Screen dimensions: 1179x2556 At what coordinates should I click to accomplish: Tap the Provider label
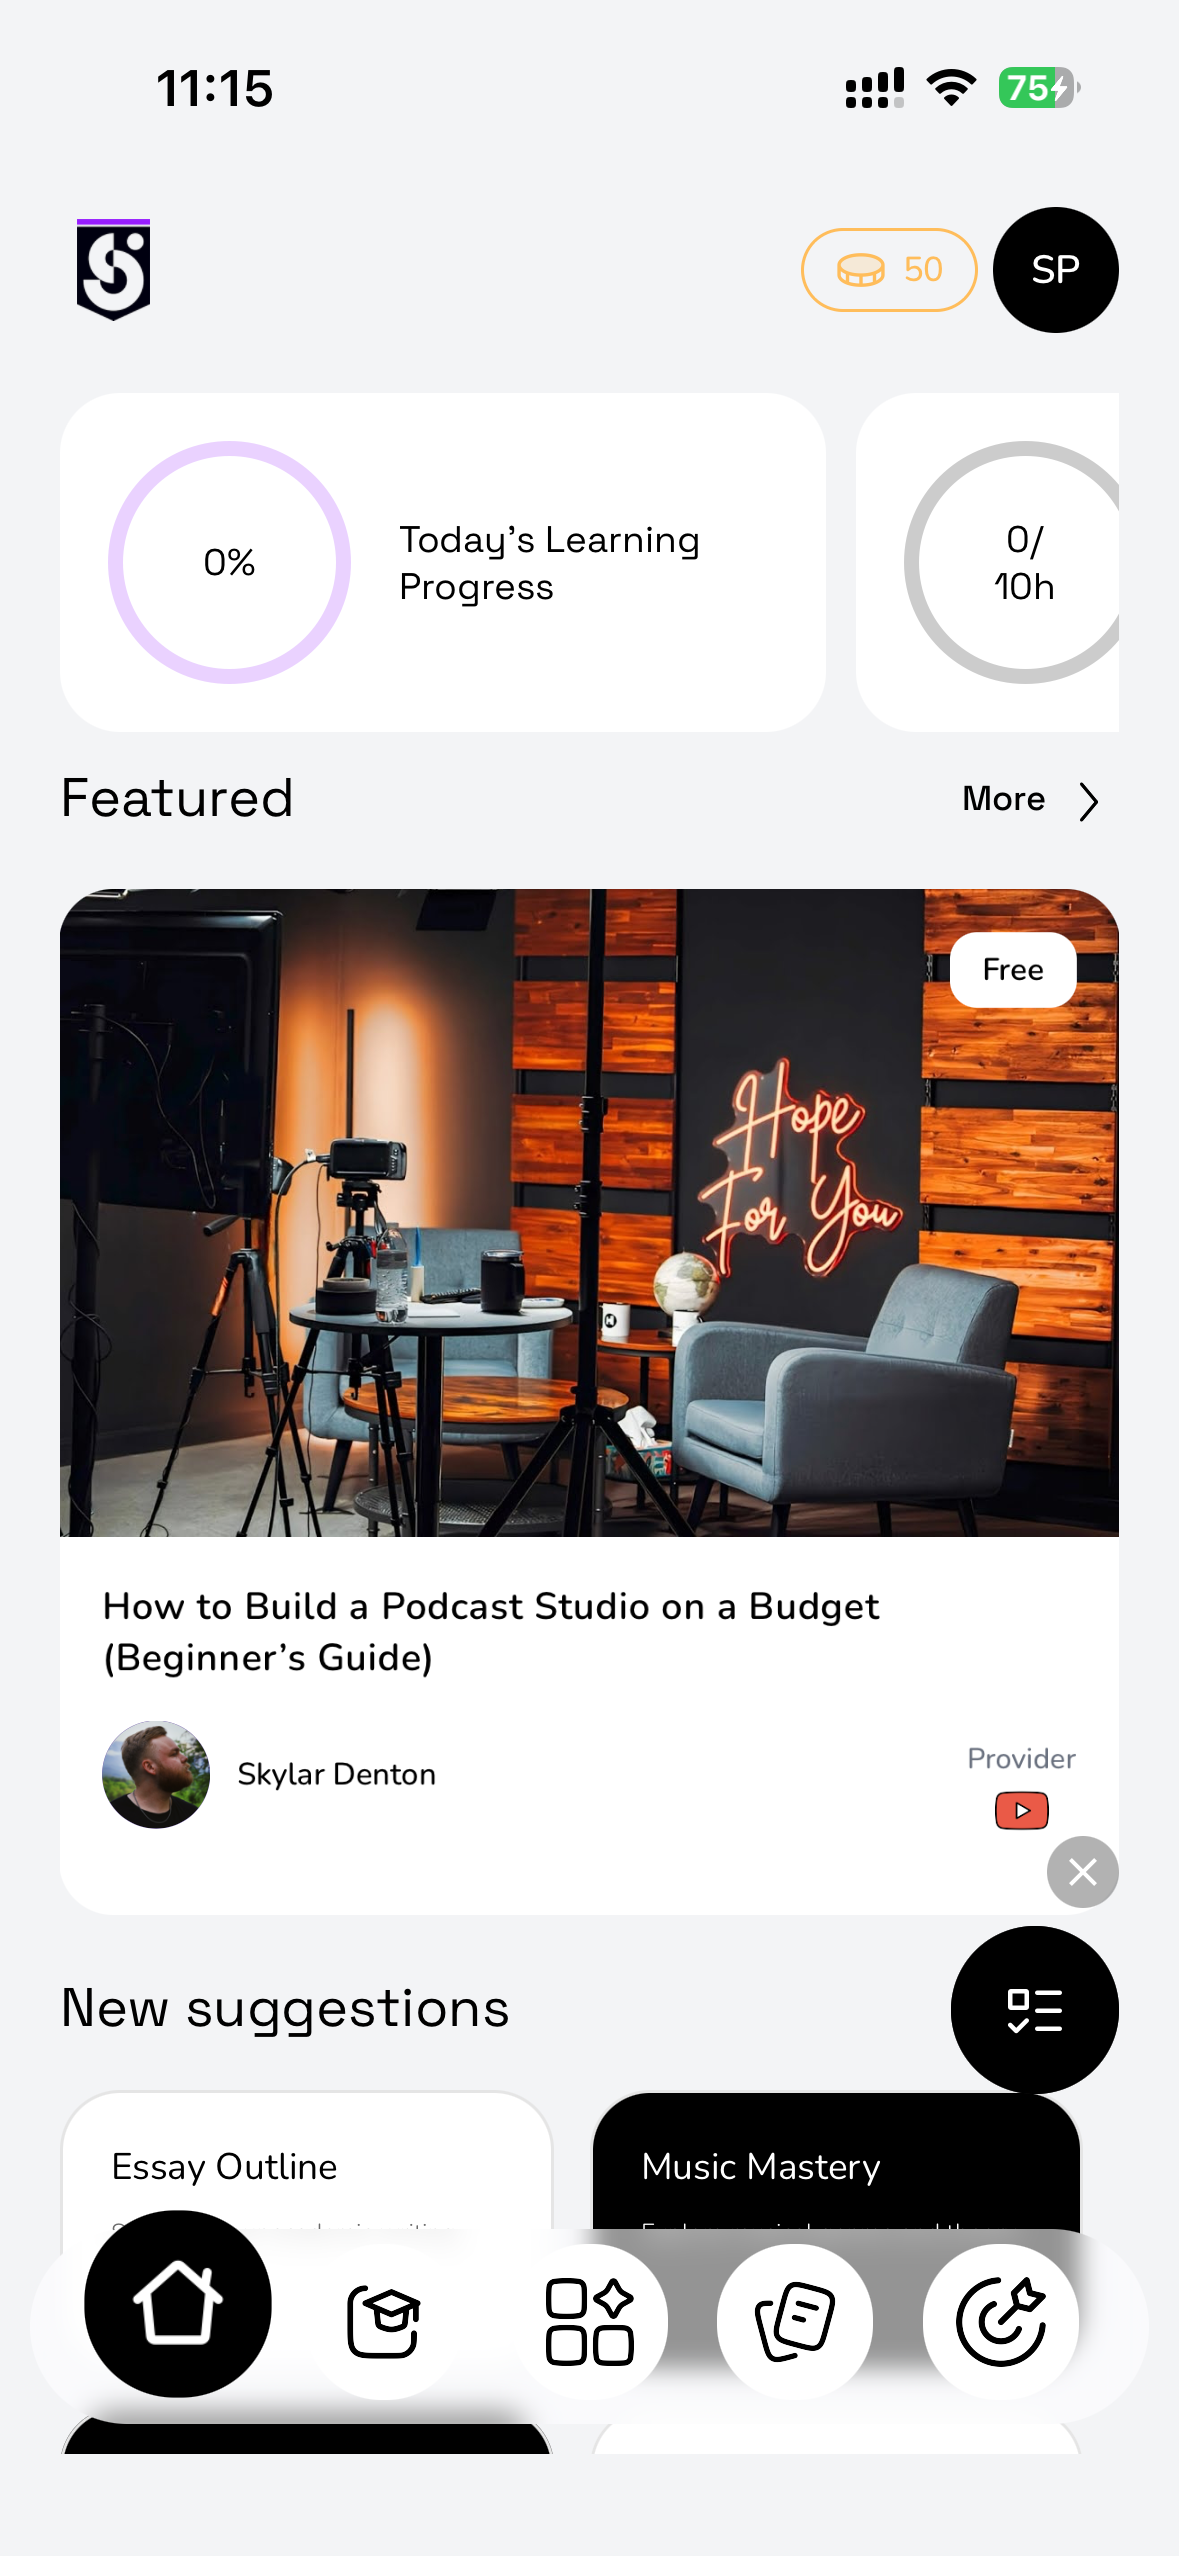(1021, 1759)
